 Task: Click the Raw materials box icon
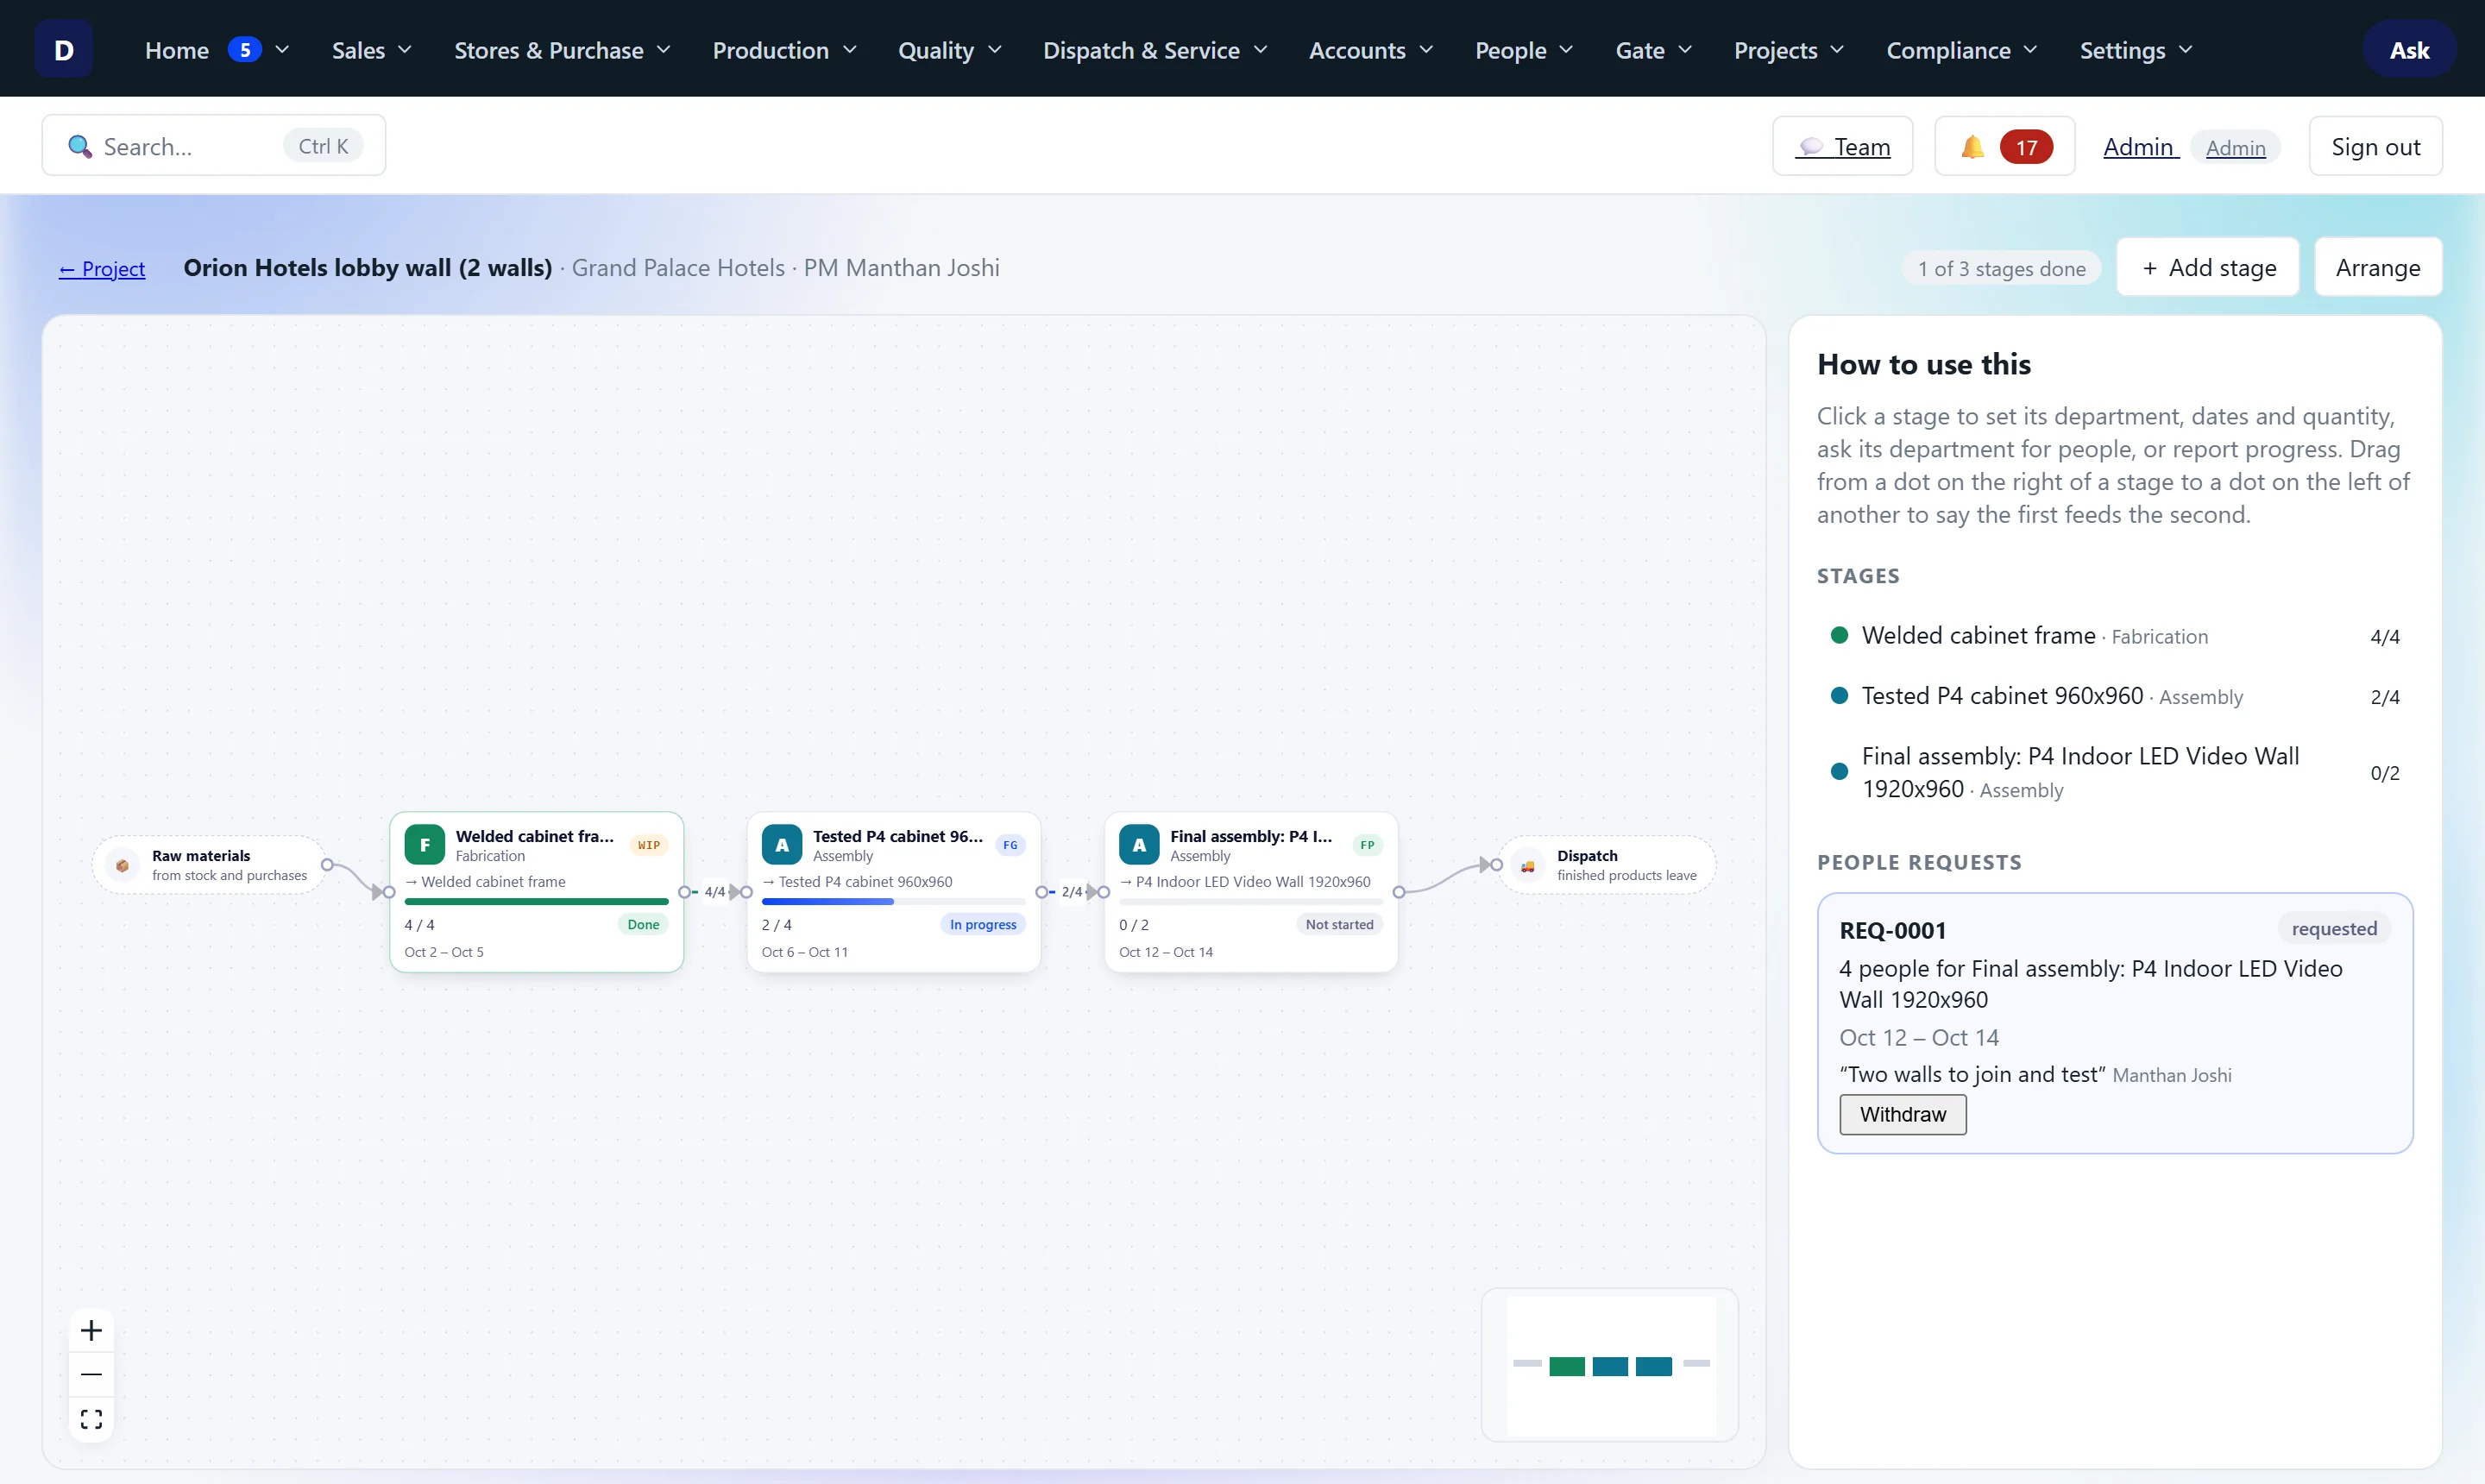122,865
